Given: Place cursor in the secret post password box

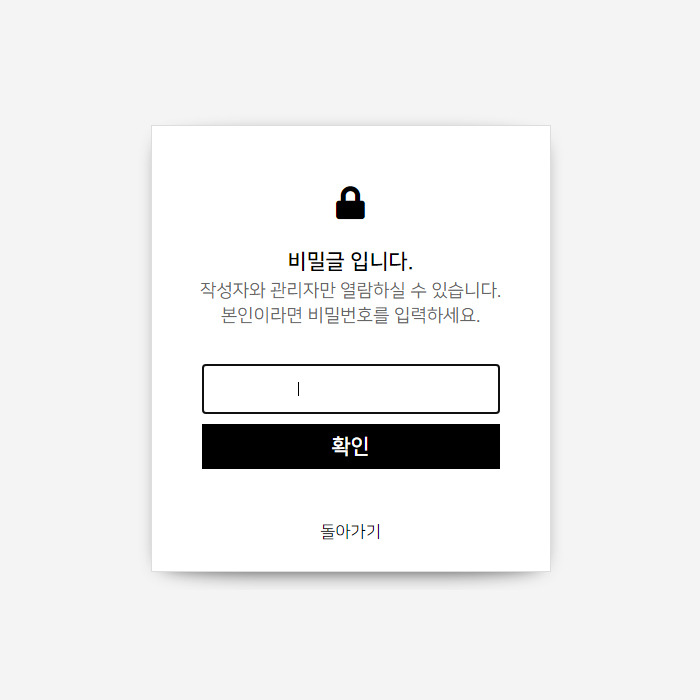Looking at the screenshot, I should (x=351, y=389).
